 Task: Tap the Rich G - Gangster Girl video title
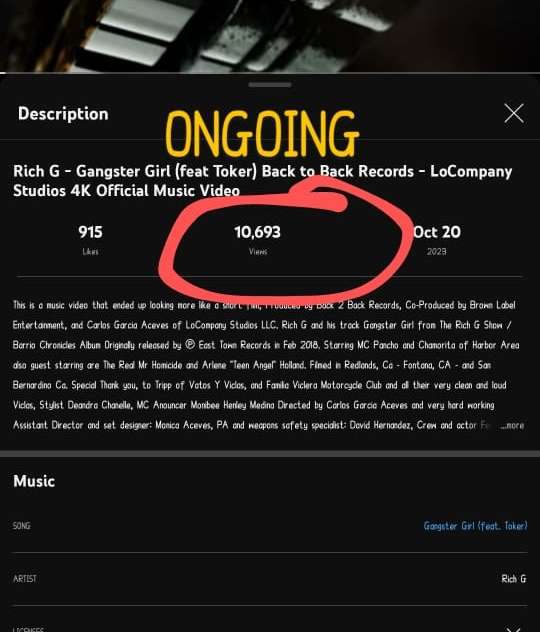coord(262,181)
